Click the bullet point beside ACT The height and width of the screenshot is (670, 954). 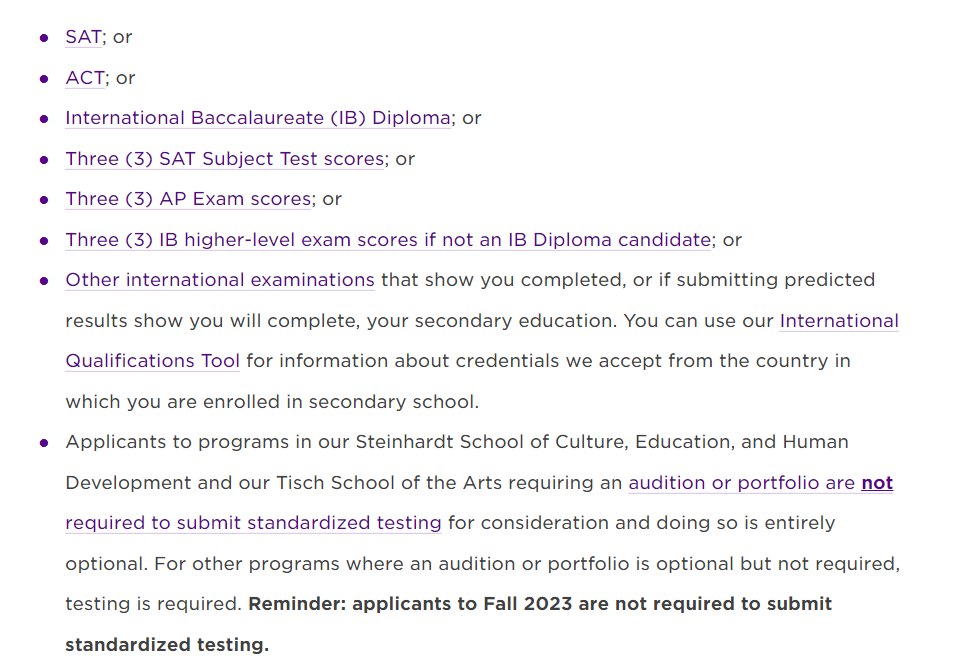(44, 78)
